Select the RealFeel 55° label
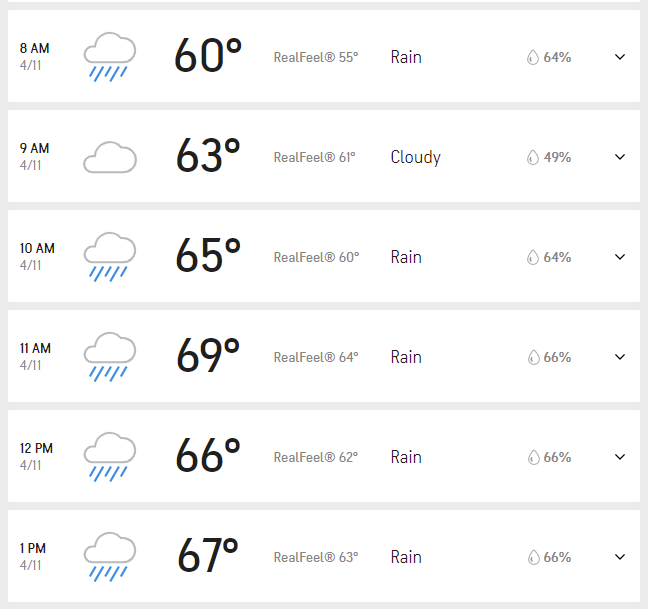The width and height of the screenshot is (648, 609). click(x=315, y=57)
